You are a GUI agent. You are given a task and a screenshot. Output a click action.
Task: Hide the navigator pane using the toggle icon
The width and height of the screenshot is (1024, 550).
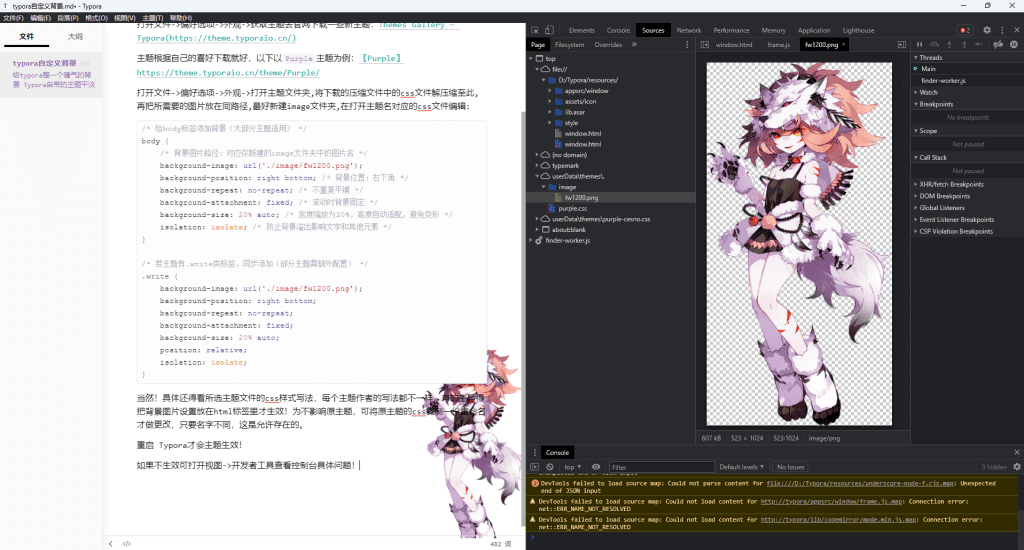click(x=705, y=45)
